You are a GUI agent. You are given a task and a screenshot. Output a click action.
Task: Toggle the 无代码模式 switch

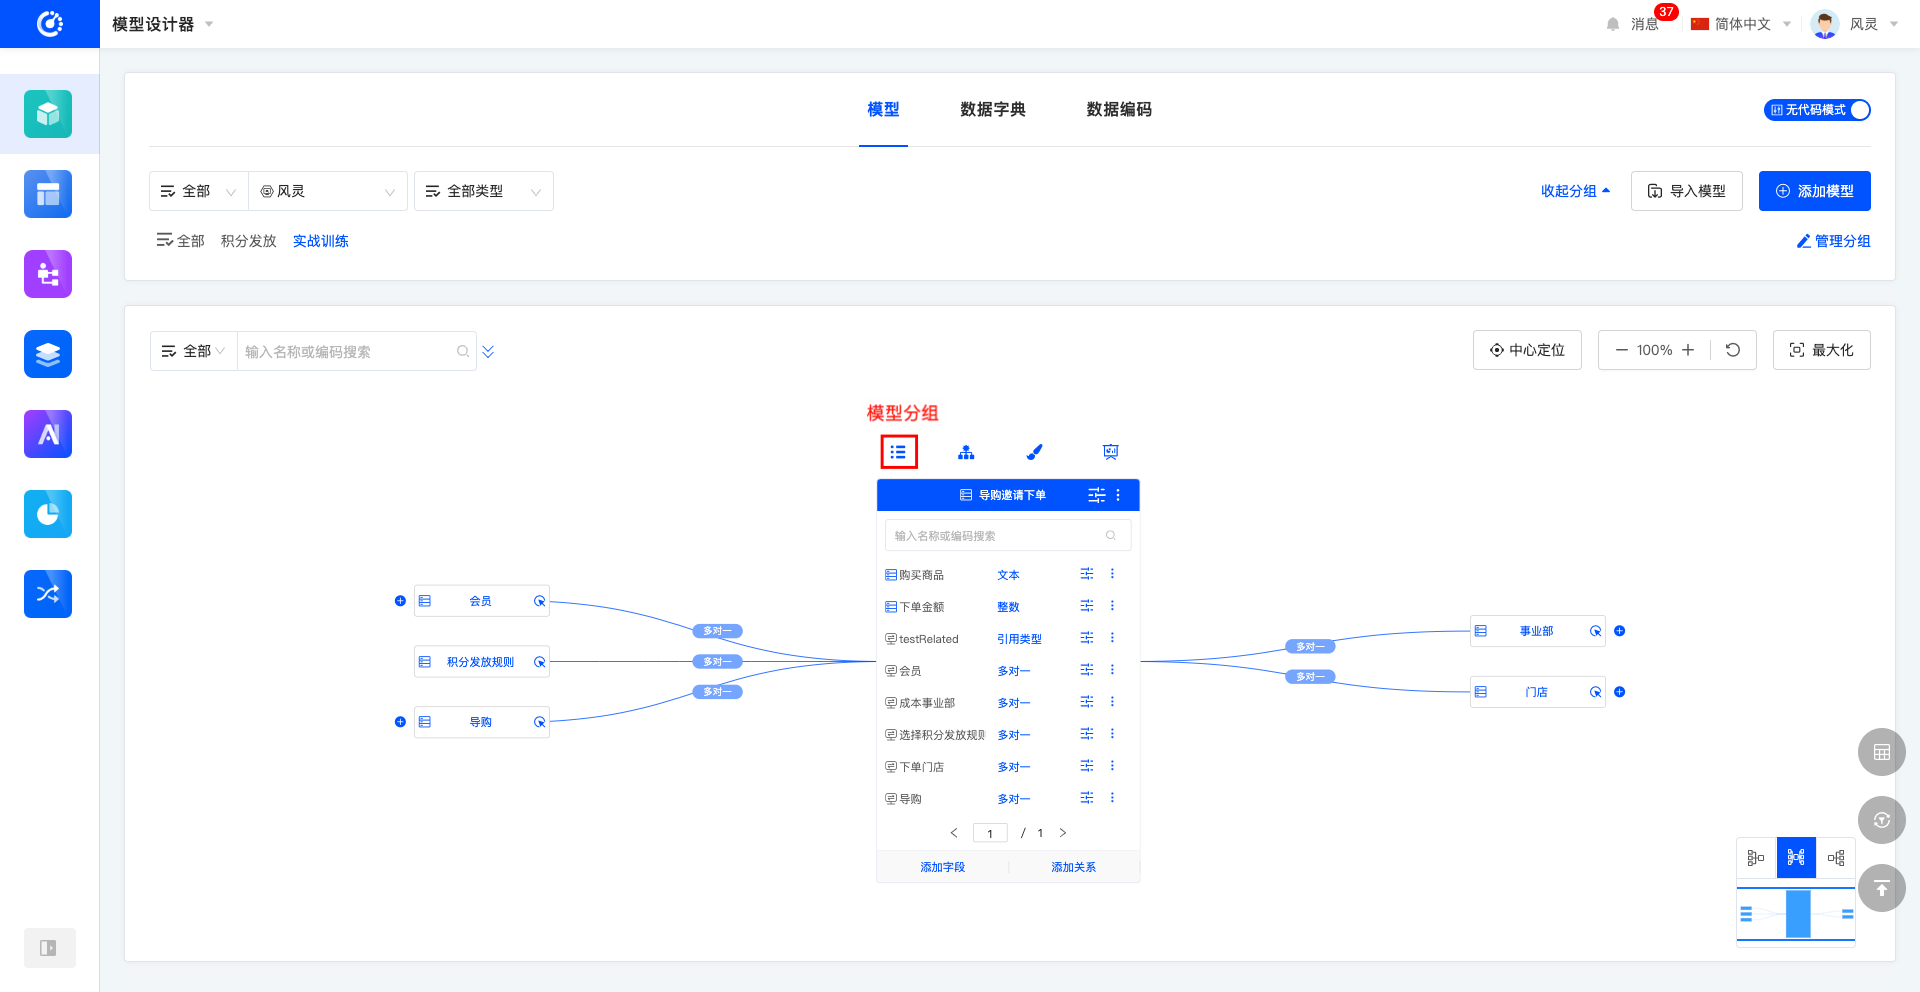(1817, 110)
